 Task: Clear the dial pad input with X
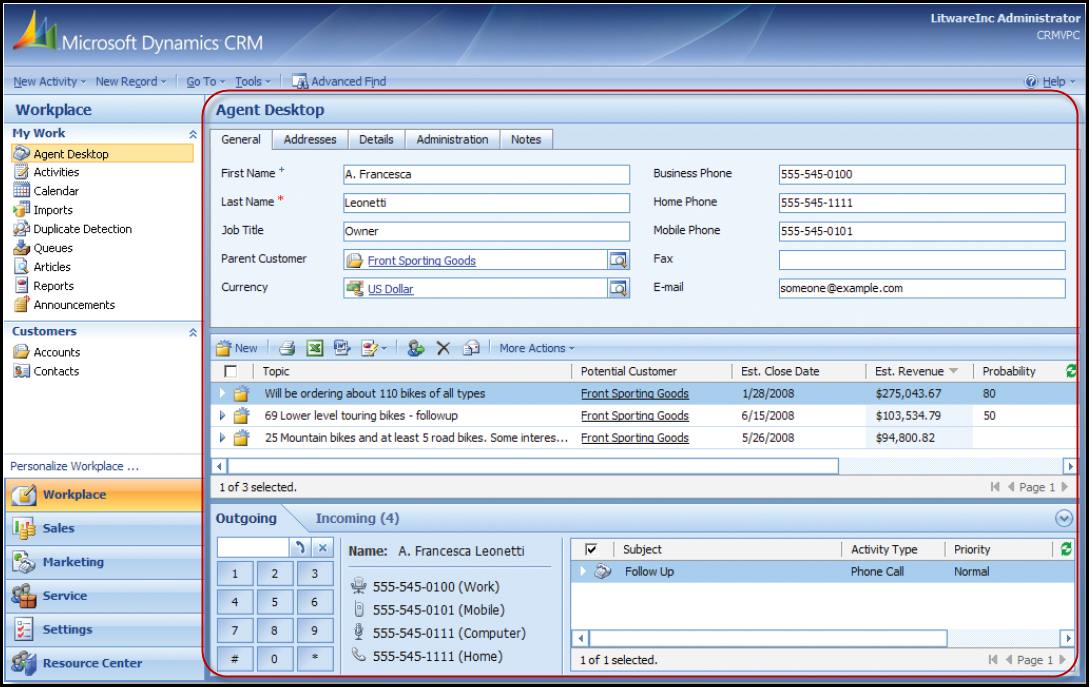(x=323, y=547)
